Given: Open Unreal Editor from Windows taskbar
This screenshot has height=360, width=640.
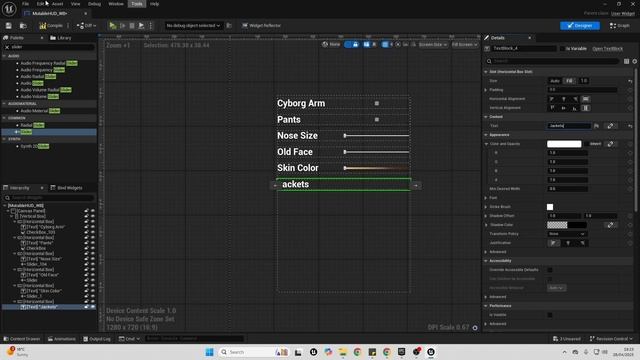Looking at the screenshot, I should coord(431,352).
